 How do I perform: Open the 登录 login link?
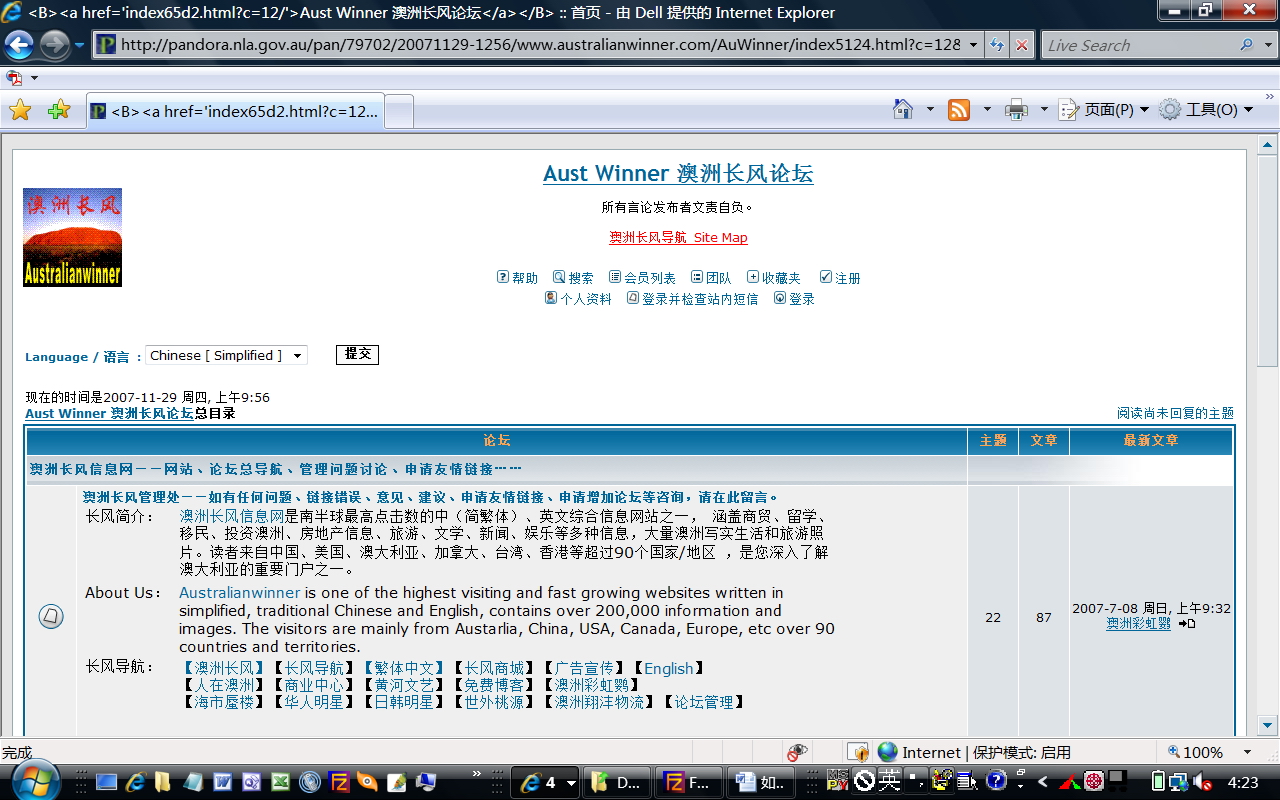794,298
